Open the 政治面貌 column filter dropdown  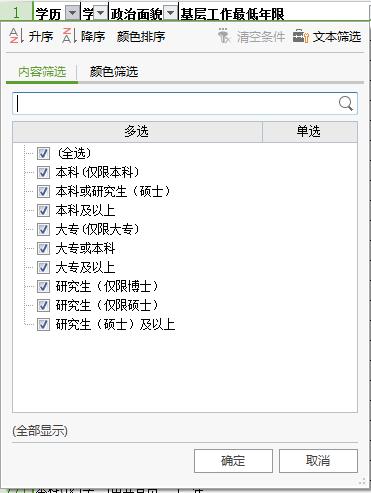pyautogui.click(x=170, y=13)
